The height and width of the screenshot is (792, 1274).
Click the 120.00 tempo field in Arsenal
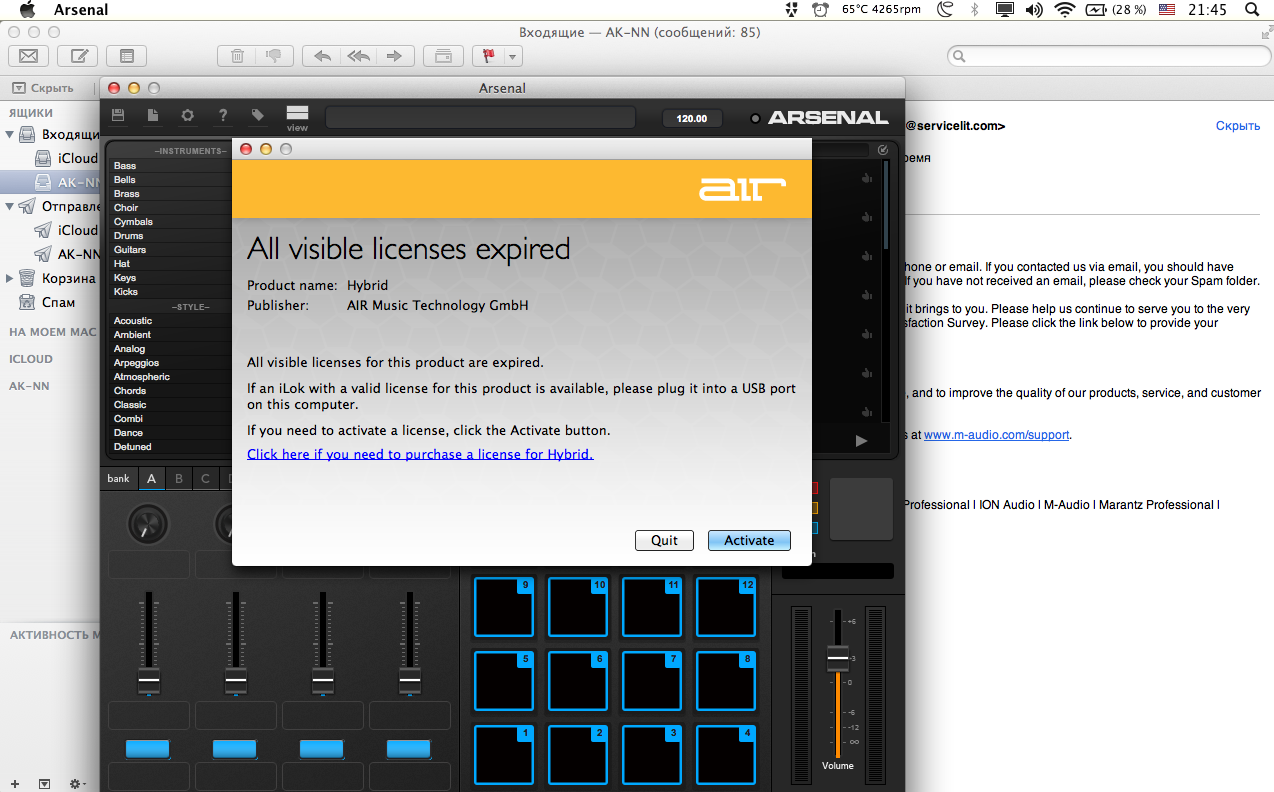click(692, 118)
